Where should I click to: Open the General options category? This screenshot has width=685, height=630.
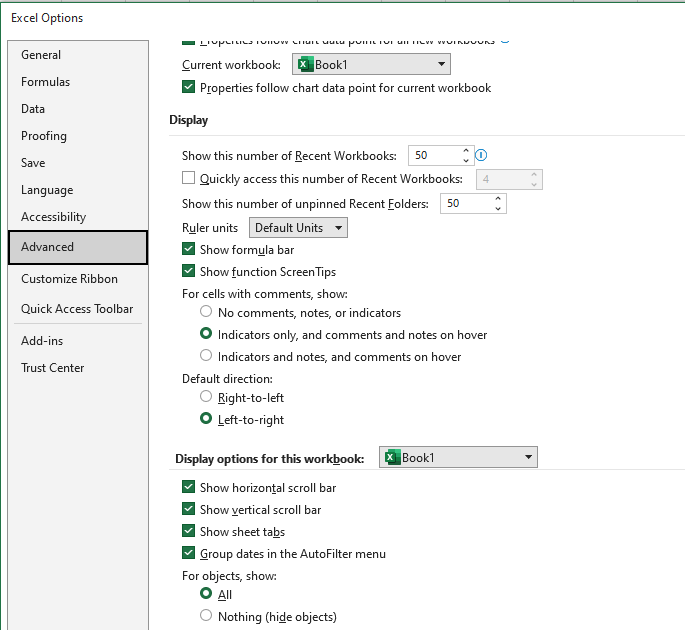(78, 55)
